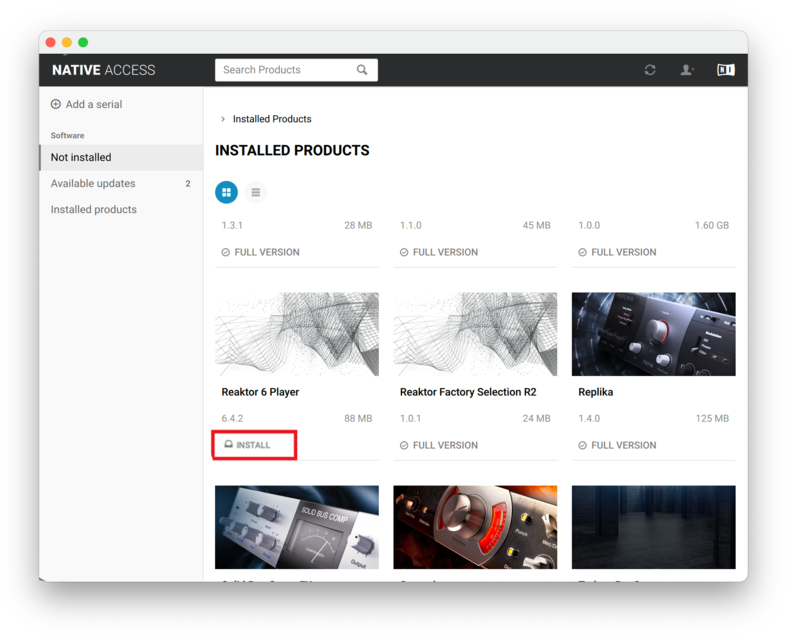
Task: Click the checkmark icon under Replika
Action: click(x=582, y=445)
